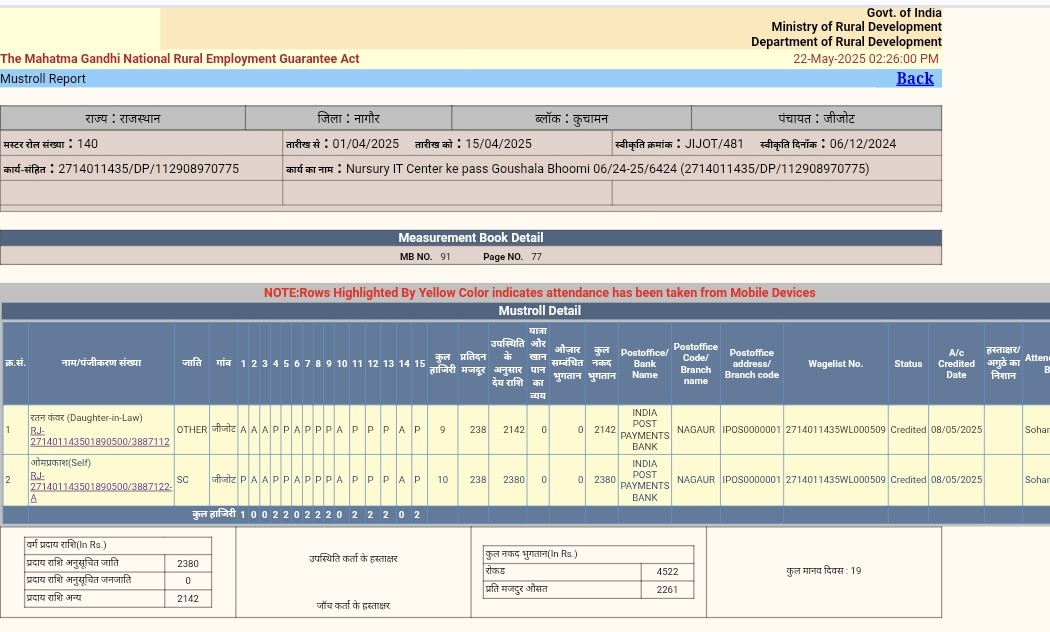Click 'Postoffice address/ Branch code' column header
Viewport: 1050px width, 632px height.
[751, 364]
